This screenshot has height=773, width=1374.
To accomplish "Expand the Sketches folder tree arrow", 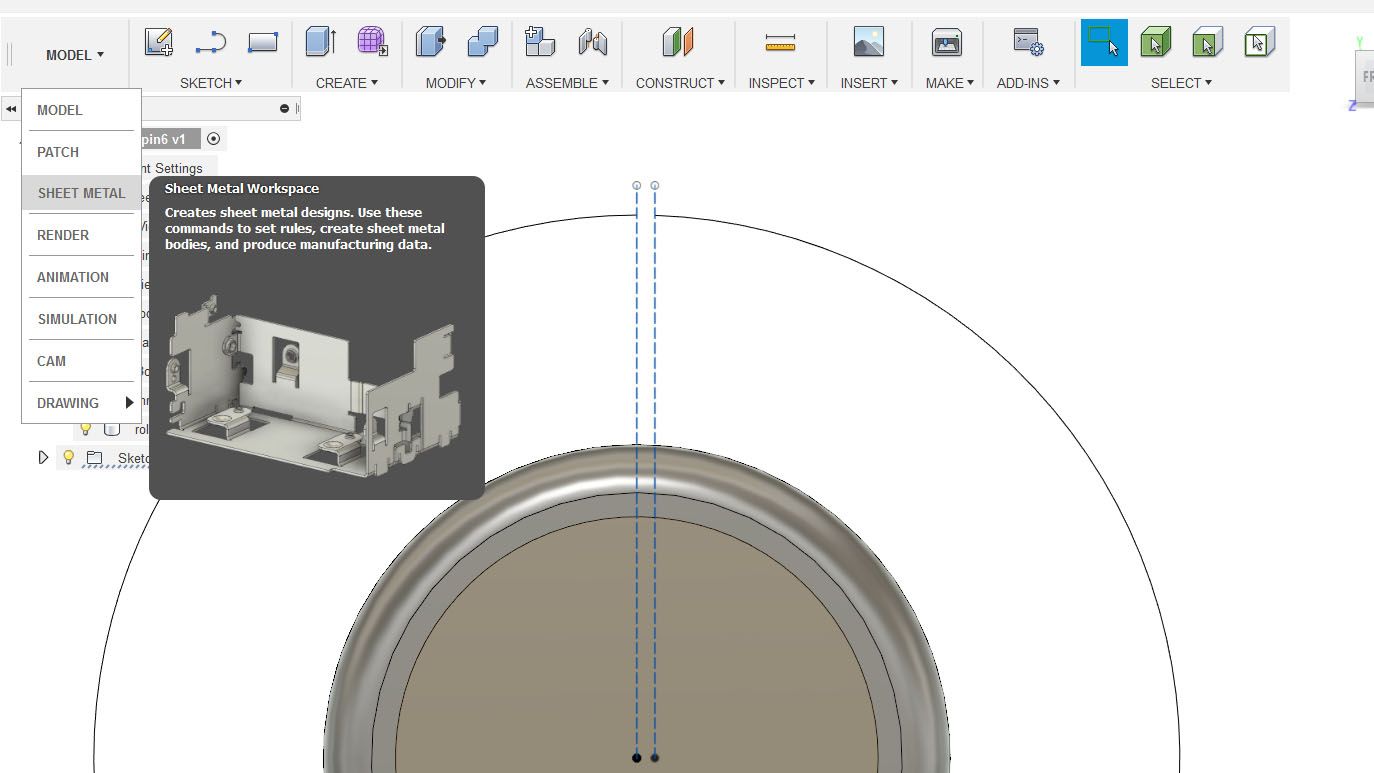I will [43, 458].
